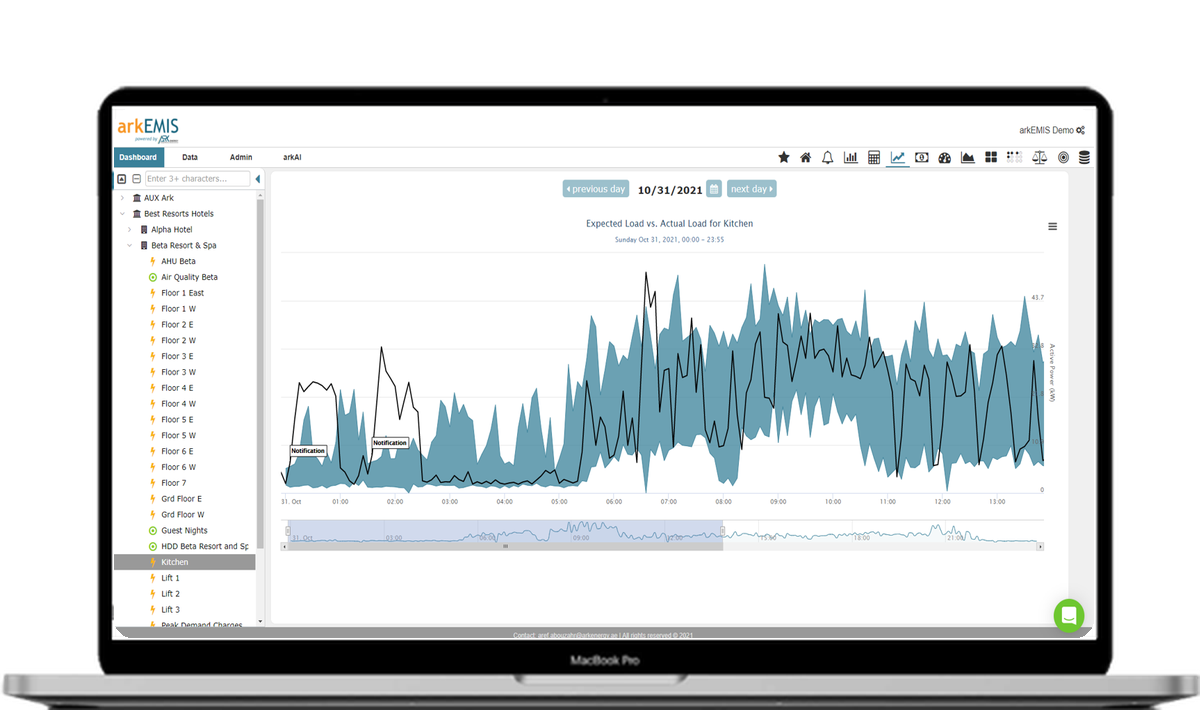Open the dotted heatmap matrix icon
Image resolution: width=1200 pixels, height=710 pixels.
(x=1015, y=157)
